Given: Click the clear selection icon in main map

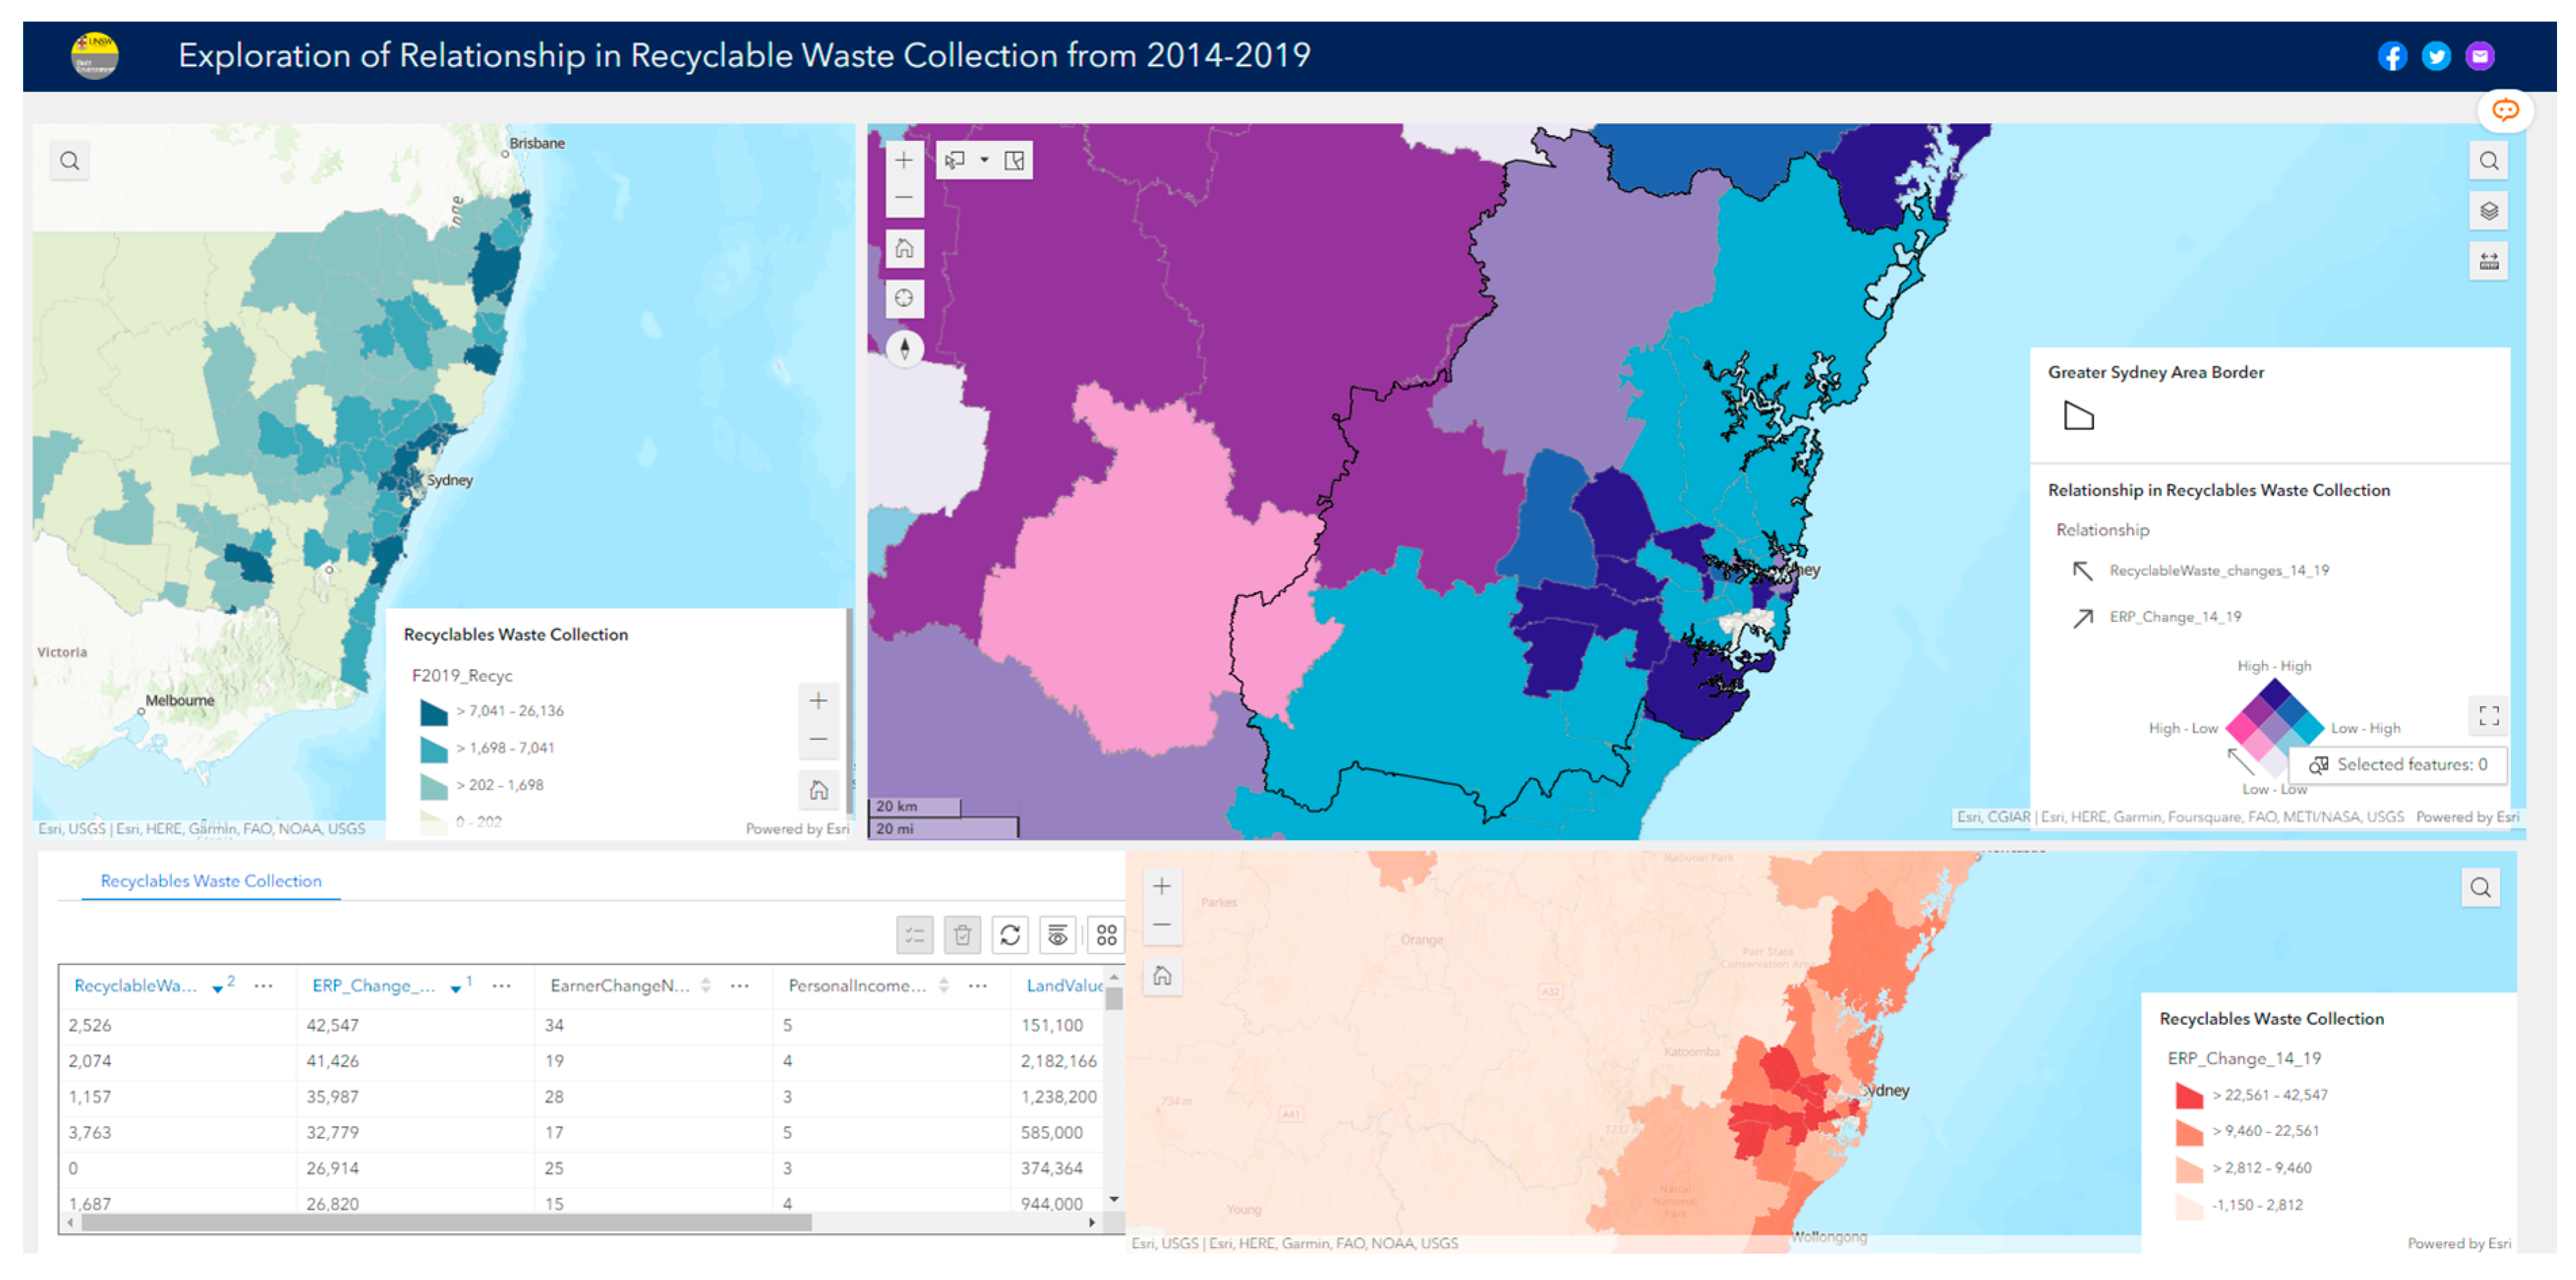Looking at the screenshot, I should pyautogui.click(x=1014, y=160).
